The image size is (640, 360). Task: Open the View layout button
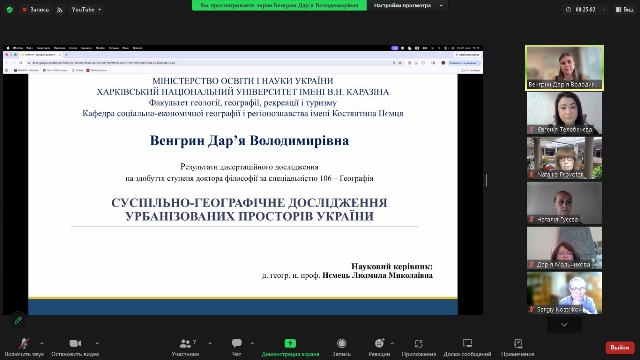(624, 9)
